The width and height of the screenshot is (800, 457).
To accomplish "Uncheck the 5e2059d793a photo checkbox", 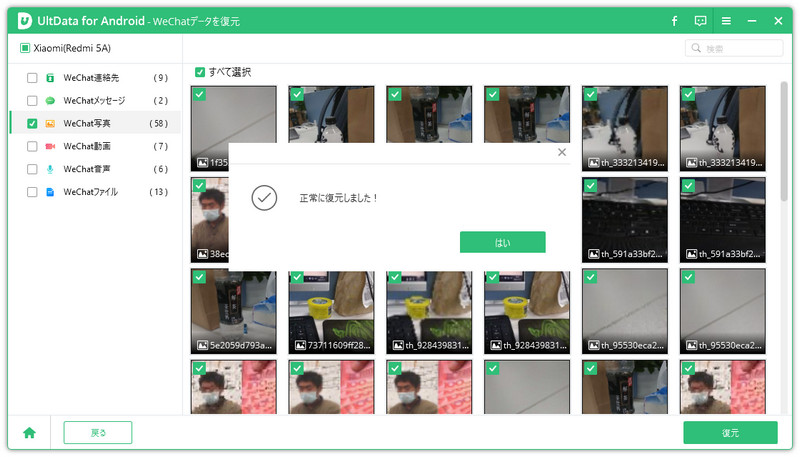I will pos(199,277).
